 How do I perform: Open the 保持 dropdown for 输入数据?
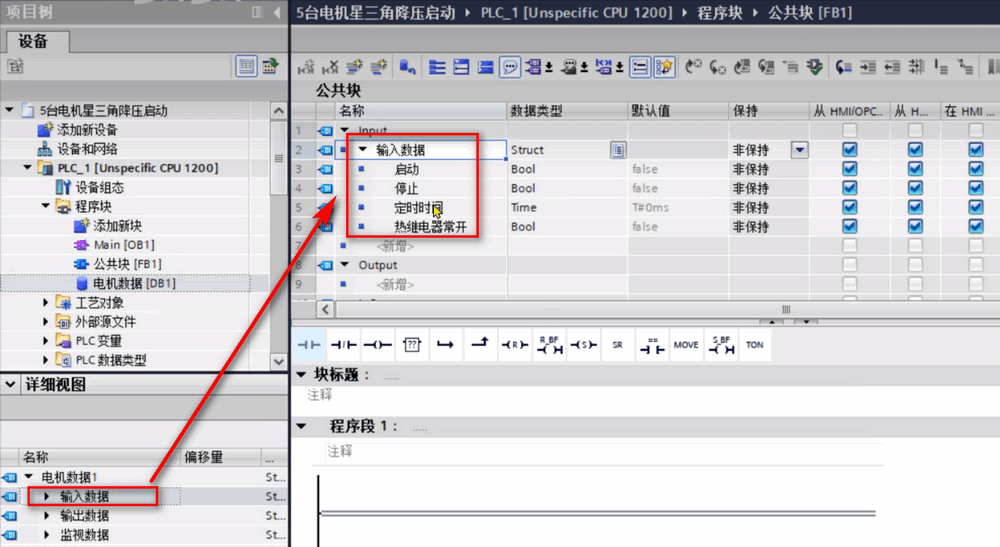click(x=799, y=150)
